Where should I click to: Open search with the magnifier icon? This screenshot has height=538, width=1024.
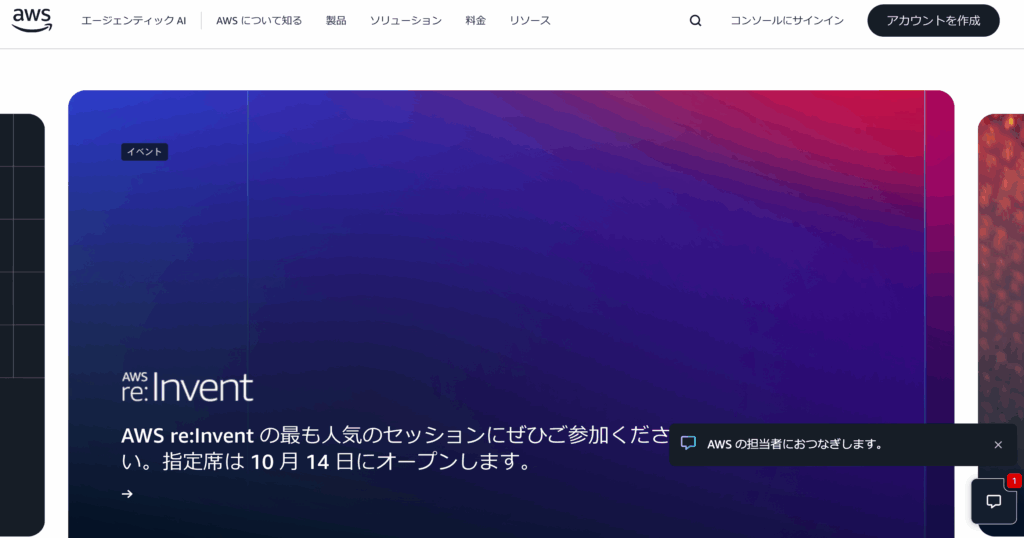(x=695, y=21)
